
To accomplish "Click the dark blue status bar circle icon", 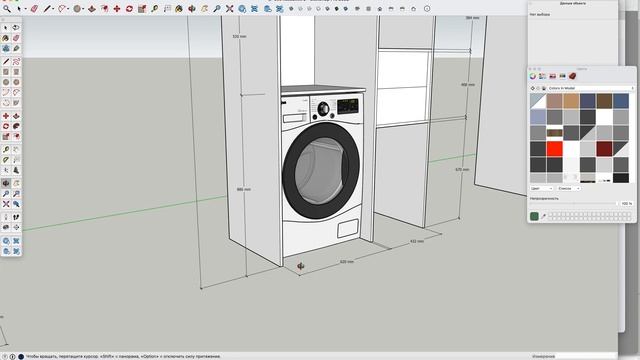I will pyautogui.click(x=21, y=357).
